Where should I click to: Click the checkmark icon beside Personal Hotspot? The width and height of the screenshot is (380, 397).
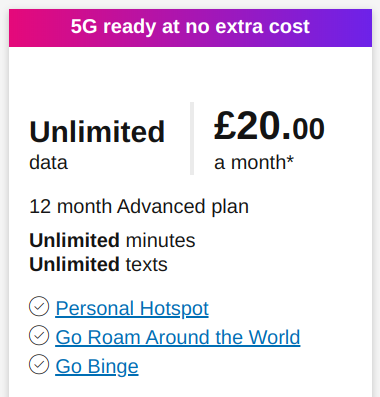tap(39, 306)
